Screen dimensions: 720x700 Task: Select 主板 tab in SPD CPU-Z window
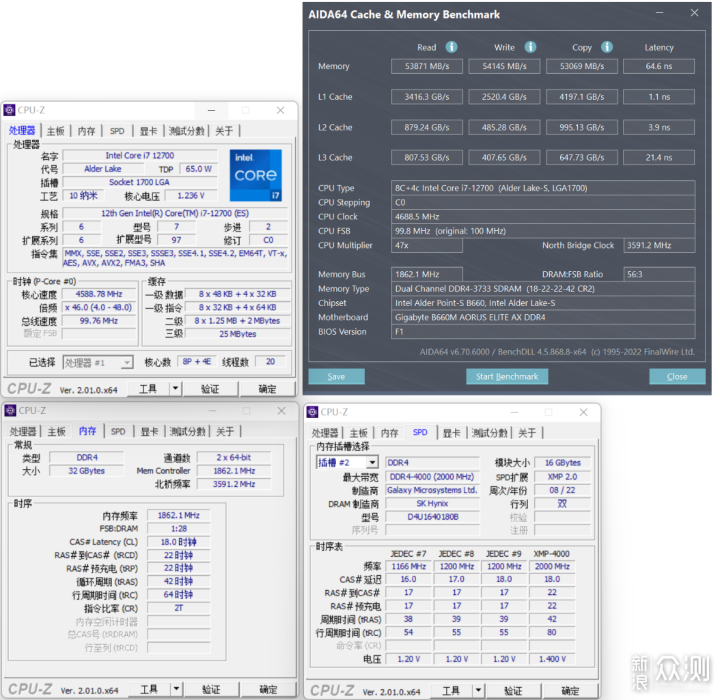point(358,433)
